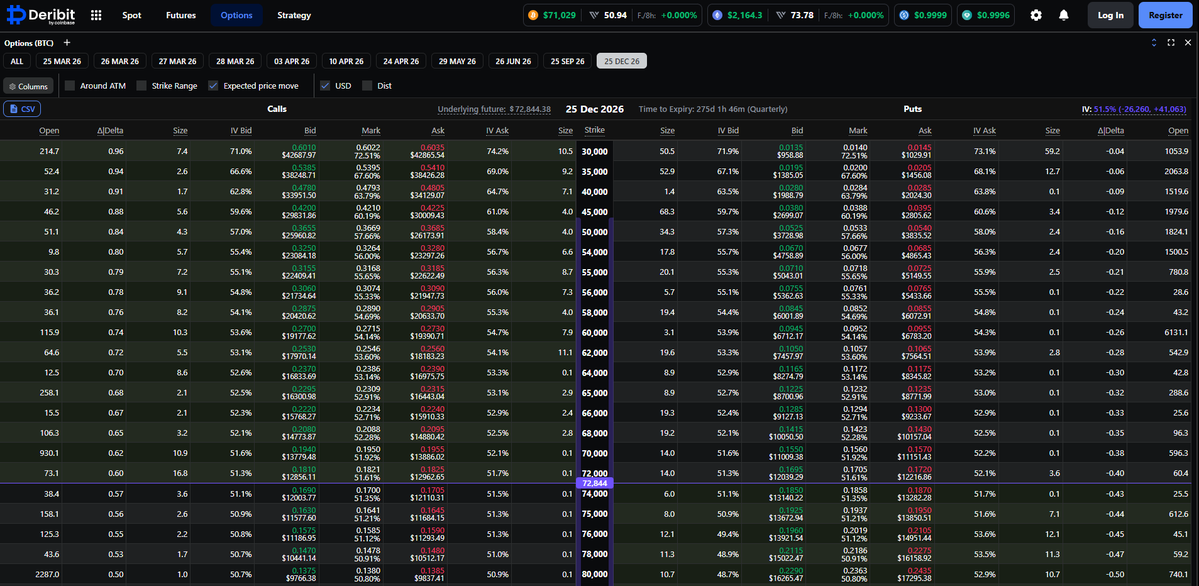Screen dimensions: 1199x586
Task: Close the Options (BTC) panel
Action: (x=1188, y=43)
